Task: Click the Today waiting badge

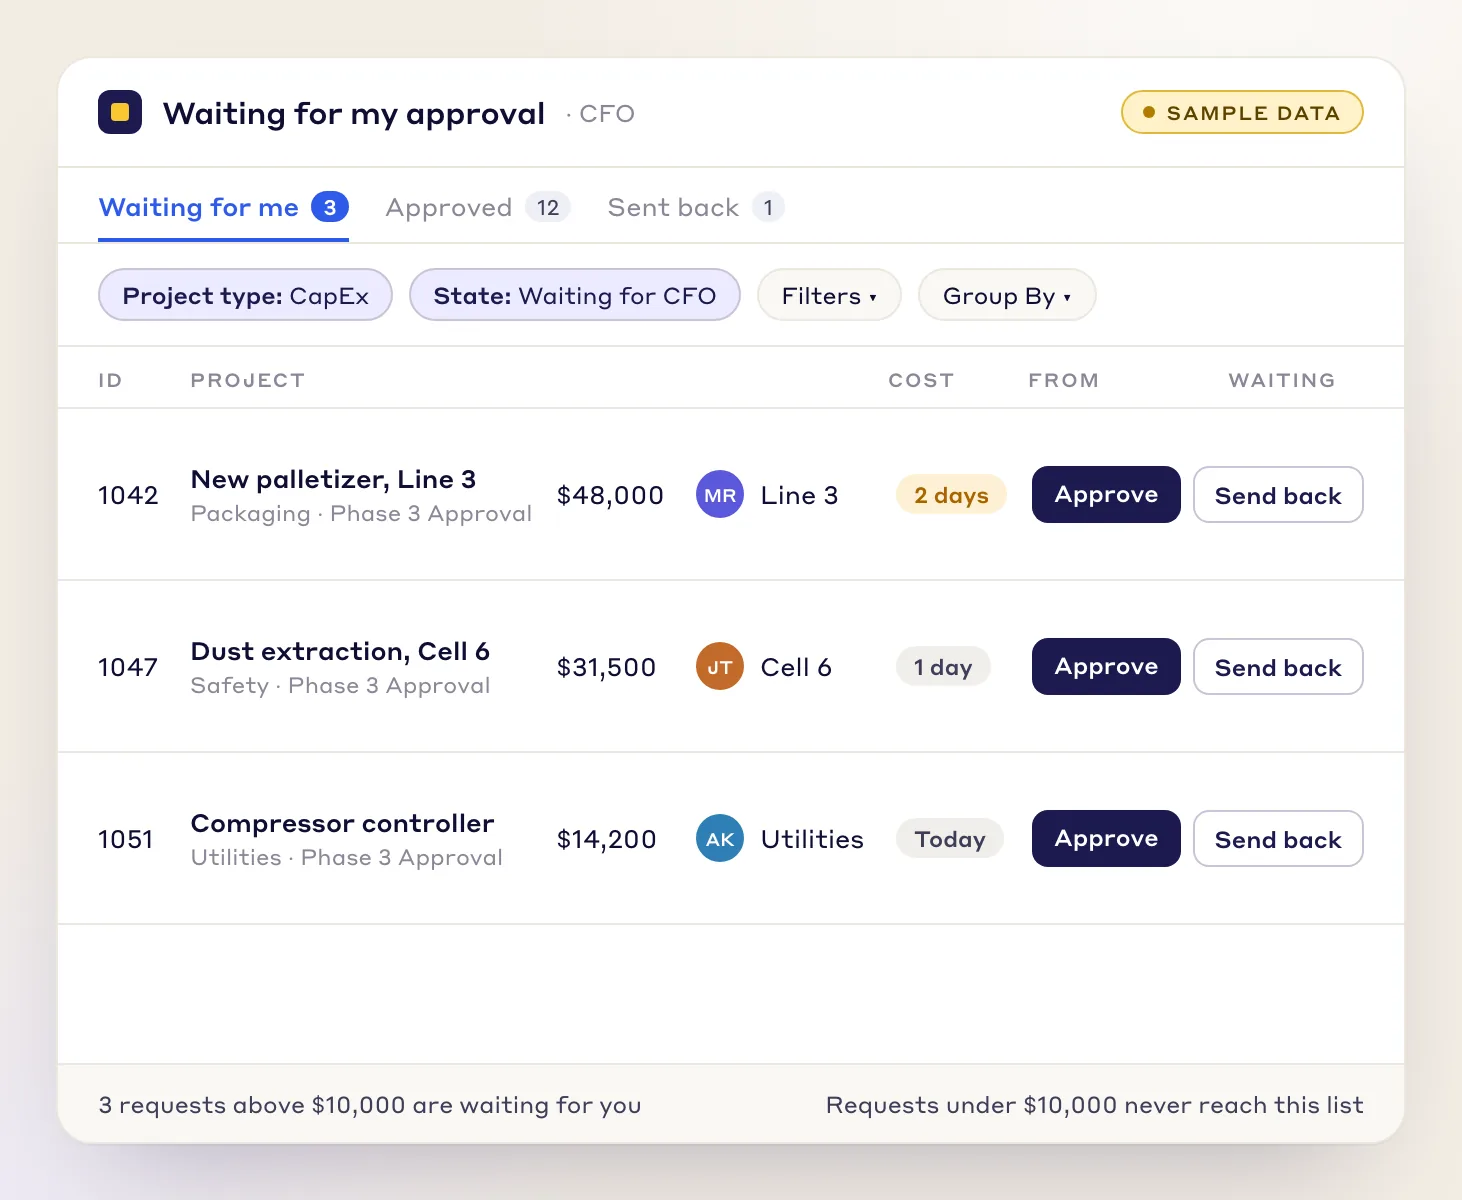Action: [950, 839]
